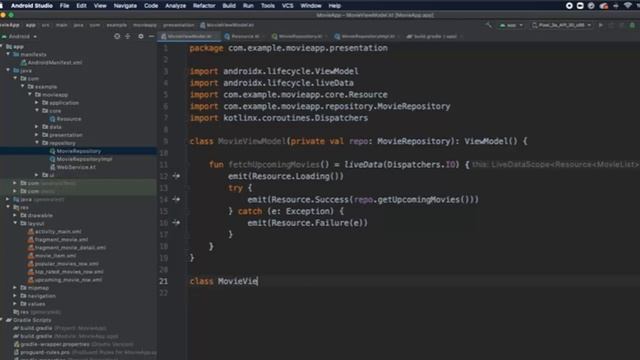Collapse the repository package
640x360 pixels.
pos(37,143)
